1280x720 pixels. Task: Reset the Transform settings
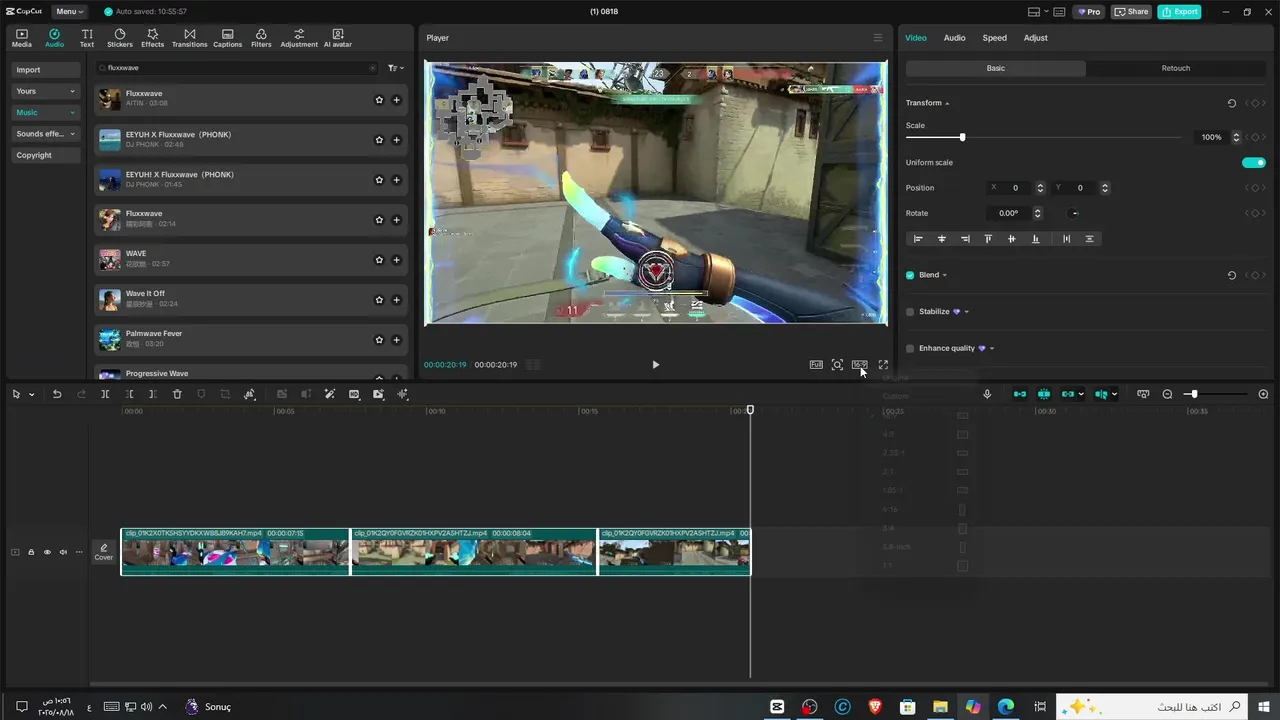pyautogui.click(x=1231, y=103)
